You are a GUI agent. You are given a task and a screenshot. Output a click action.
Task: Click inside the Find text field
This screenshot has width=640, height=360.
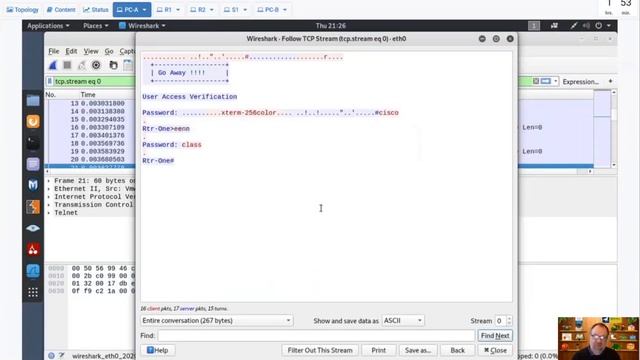[x=316, y=336]
